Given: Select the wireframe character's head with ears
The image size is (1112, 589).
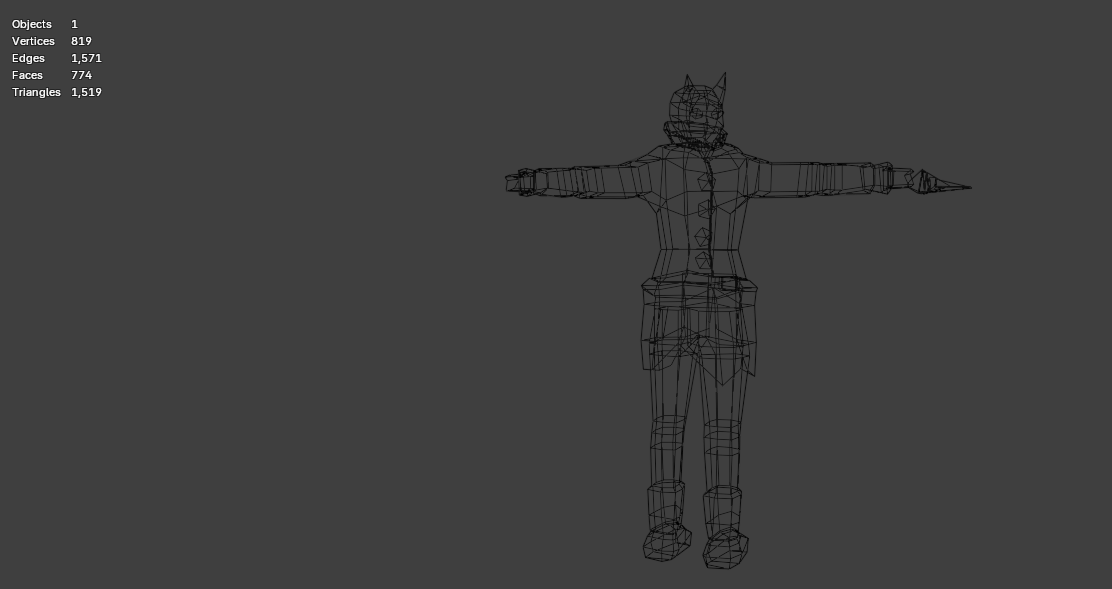Looking at the screenshot, I should [x=696, y=108].
